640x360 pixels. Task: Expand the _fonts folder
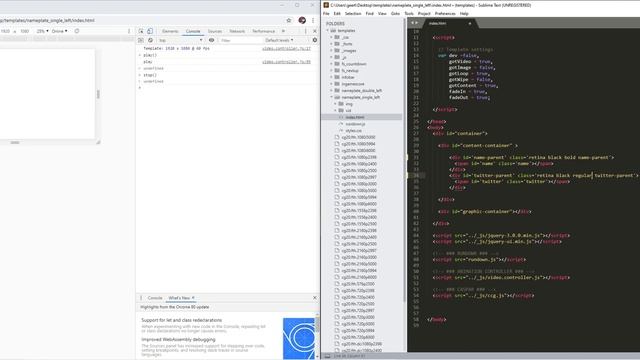(331, 44)
